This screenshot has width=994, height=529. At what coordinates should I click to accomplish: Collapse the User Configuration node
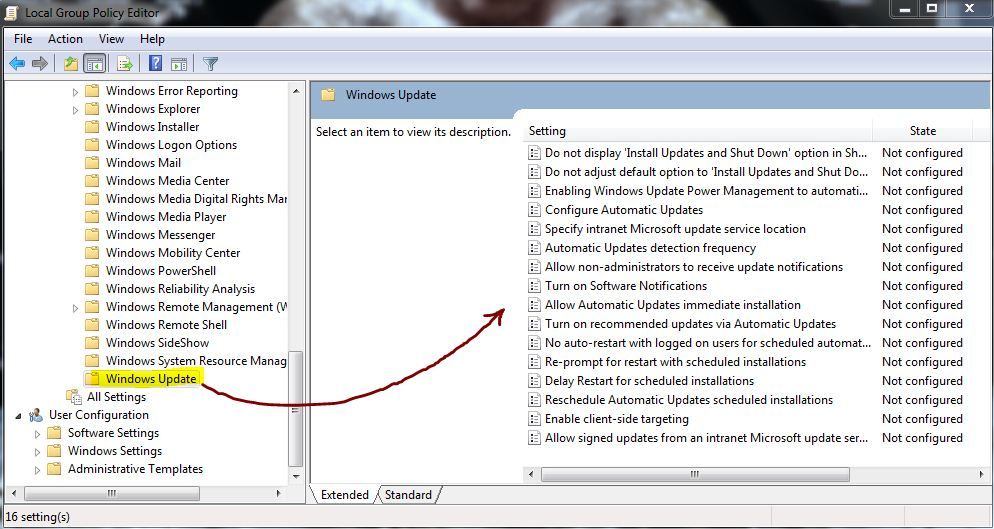(x=18, y=416)
